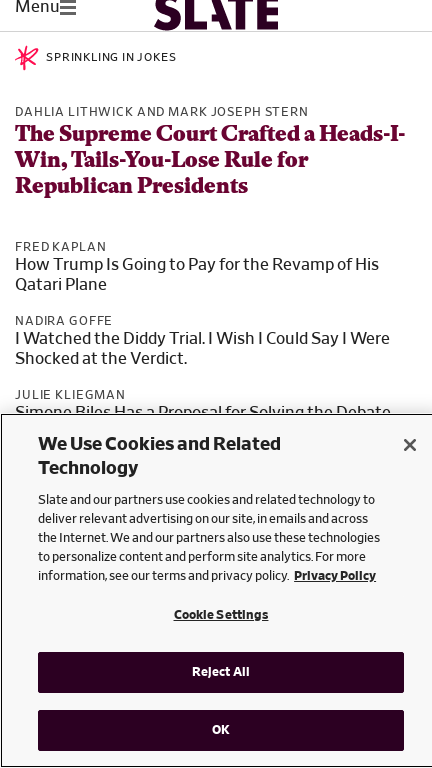Close the cookie banner with the X

point(410,445)
